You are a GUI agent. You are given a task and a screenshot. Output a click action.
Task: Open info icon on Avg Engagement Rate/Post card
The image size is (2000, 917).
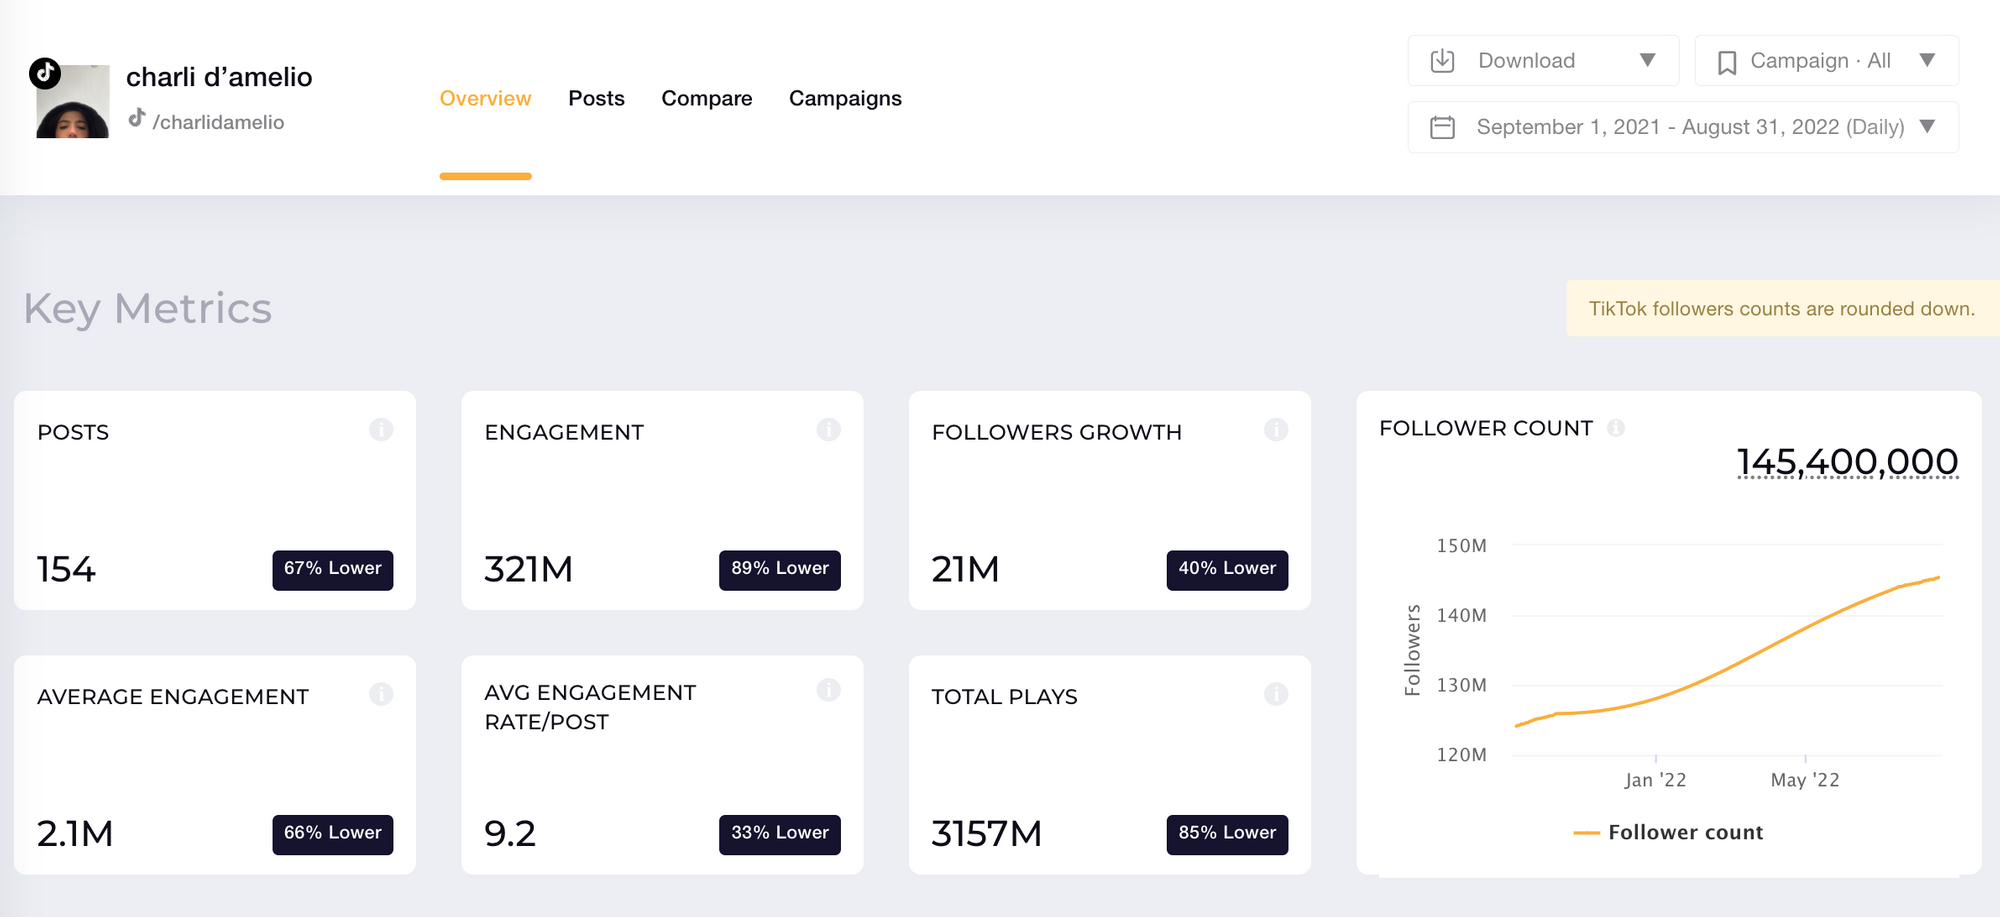[x=828, y=689]
